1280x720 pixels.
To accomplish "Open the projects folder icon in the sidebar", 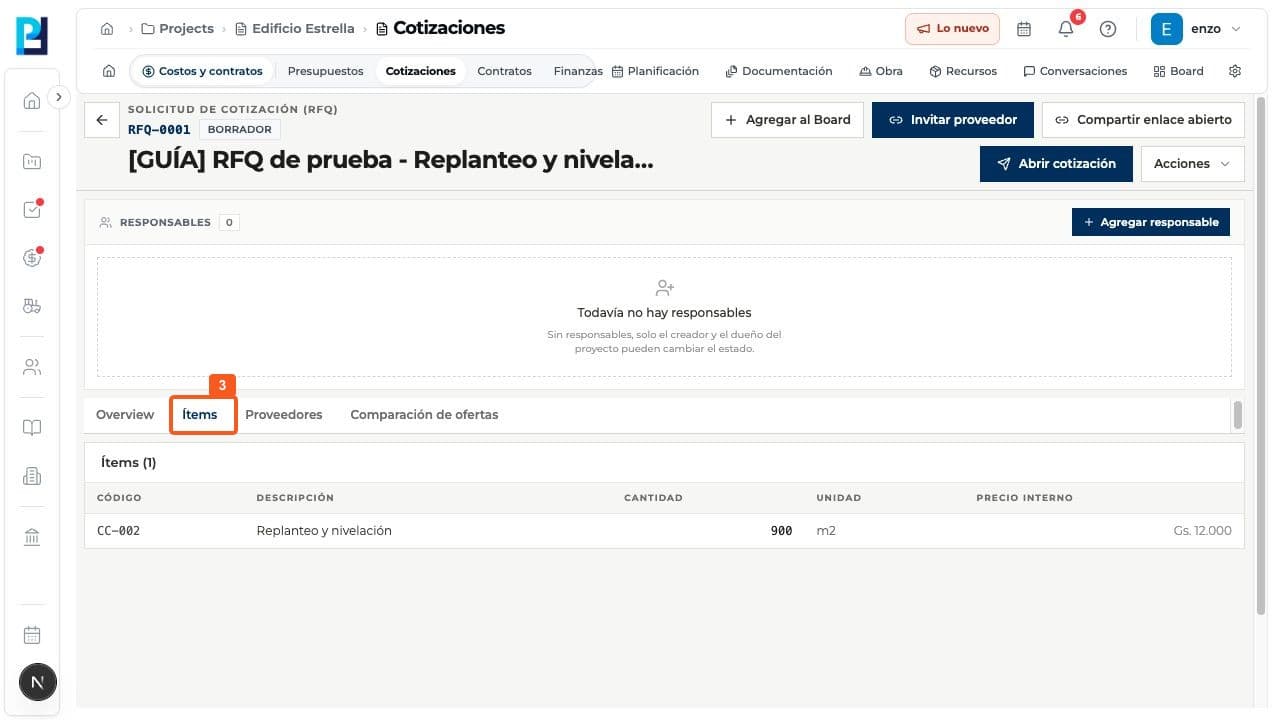I will pos(32,161).
